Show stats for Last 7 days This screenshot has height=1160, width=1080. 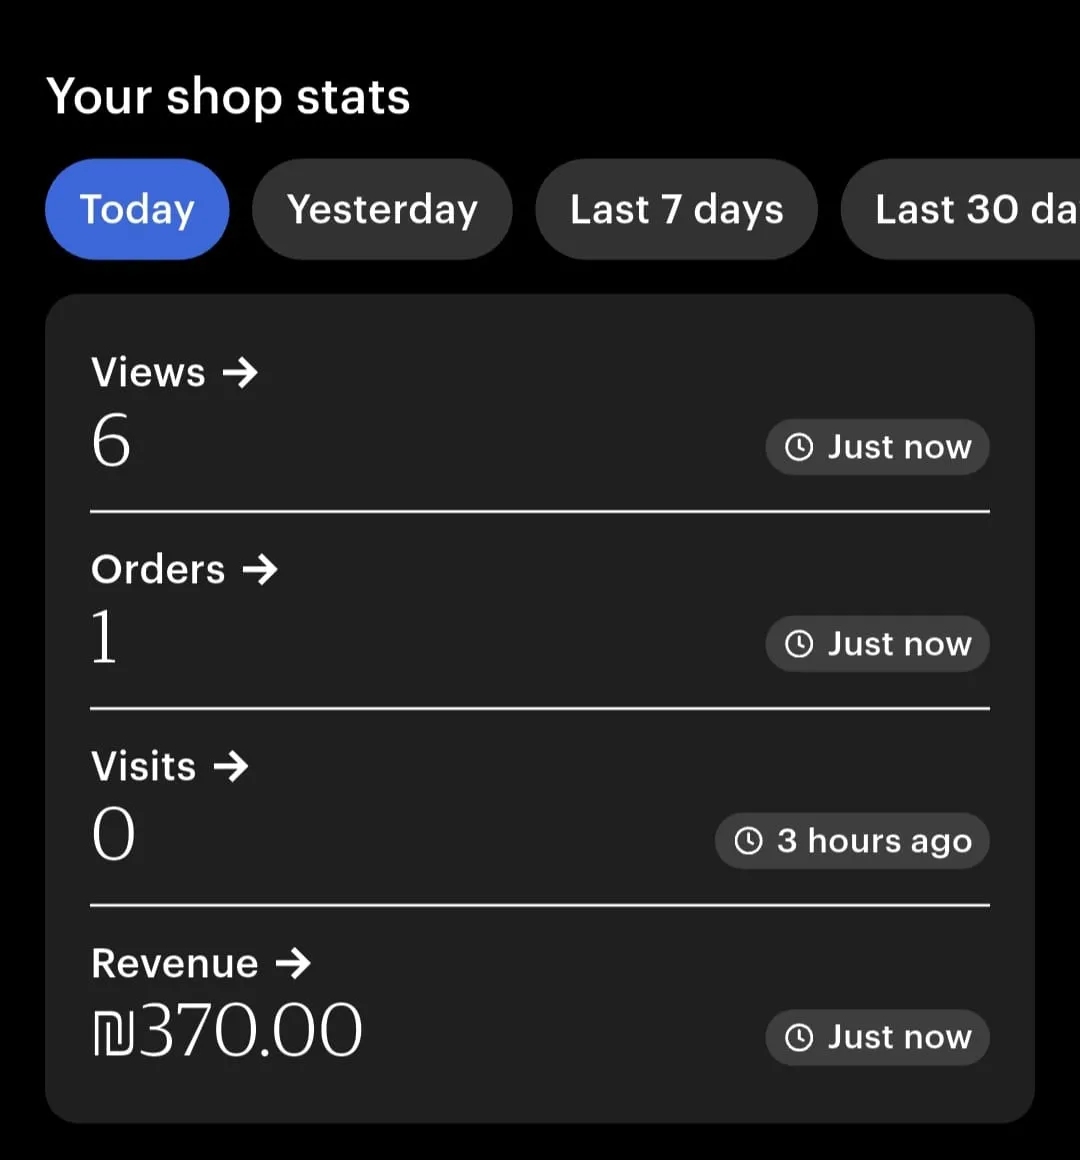[x=676, y=210]
